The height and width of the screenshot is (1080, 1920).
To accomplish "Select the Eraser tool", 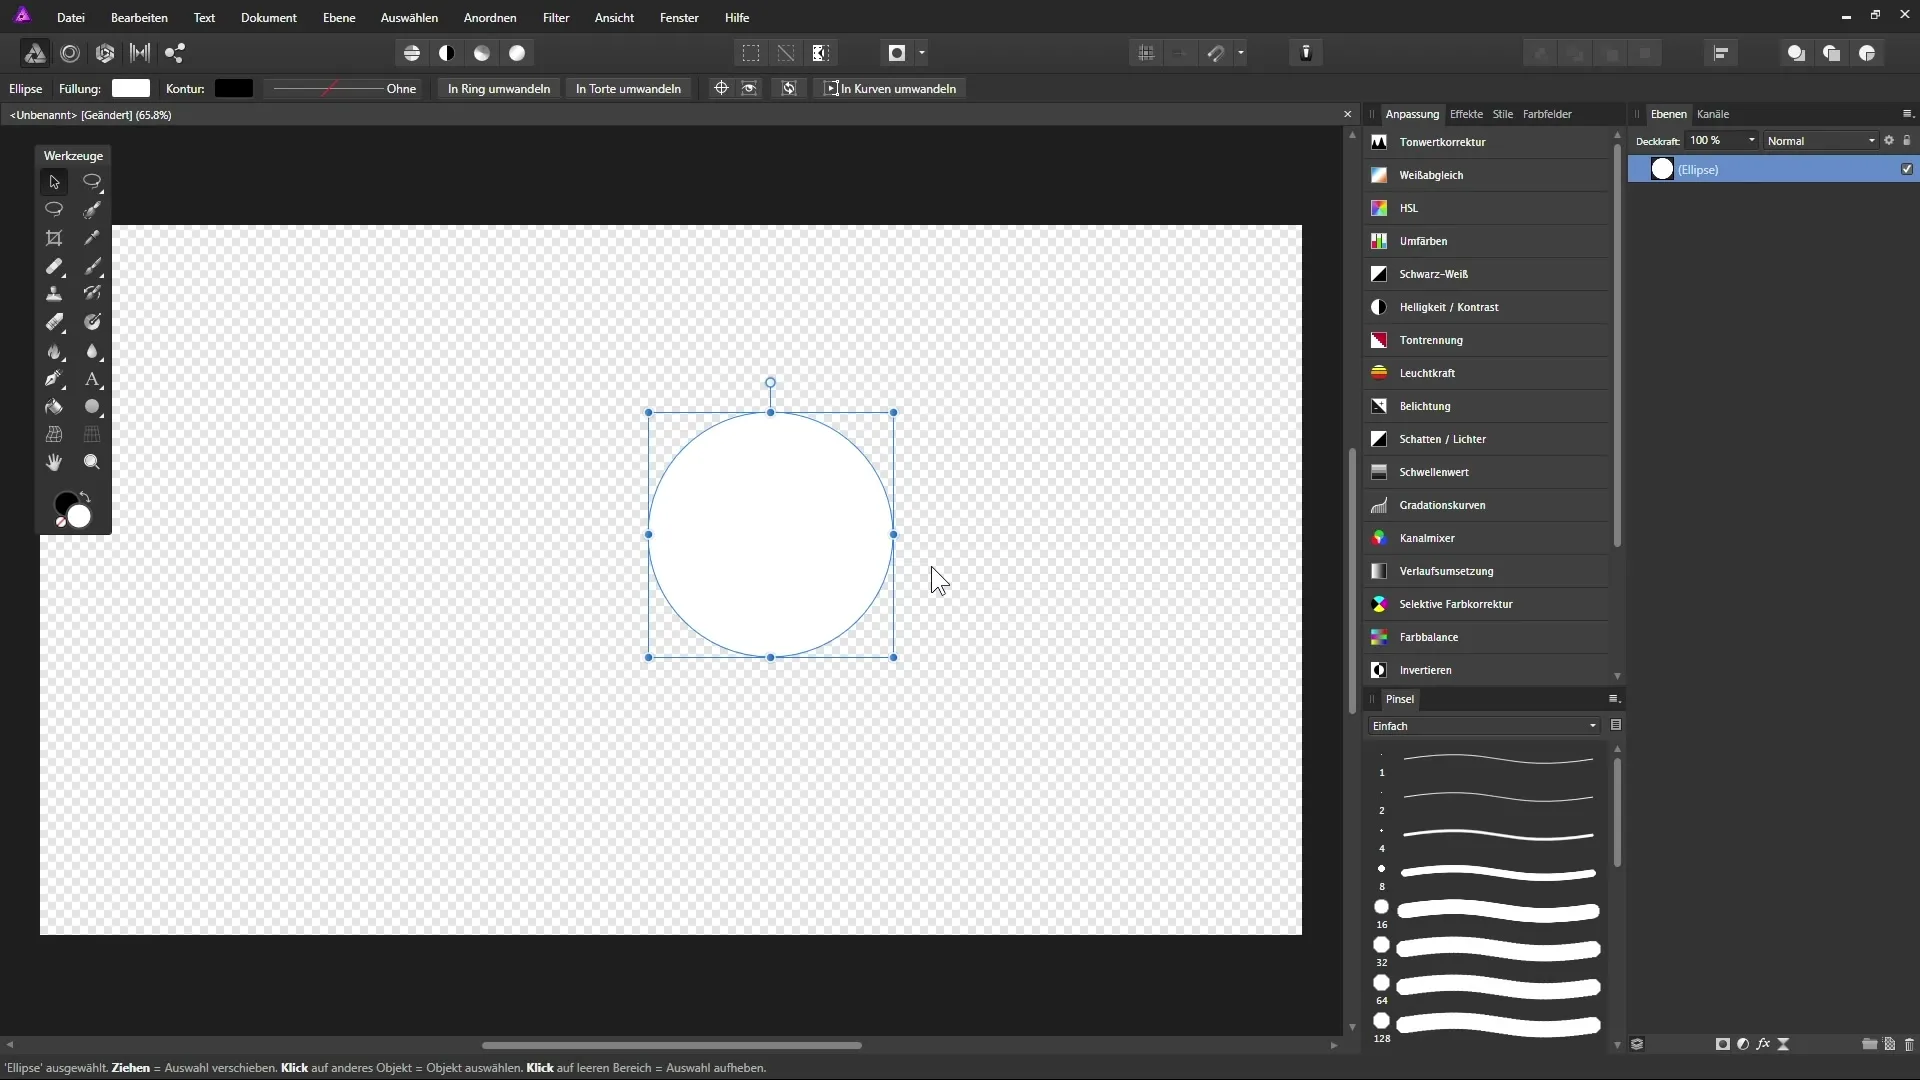I will point(54,322).
